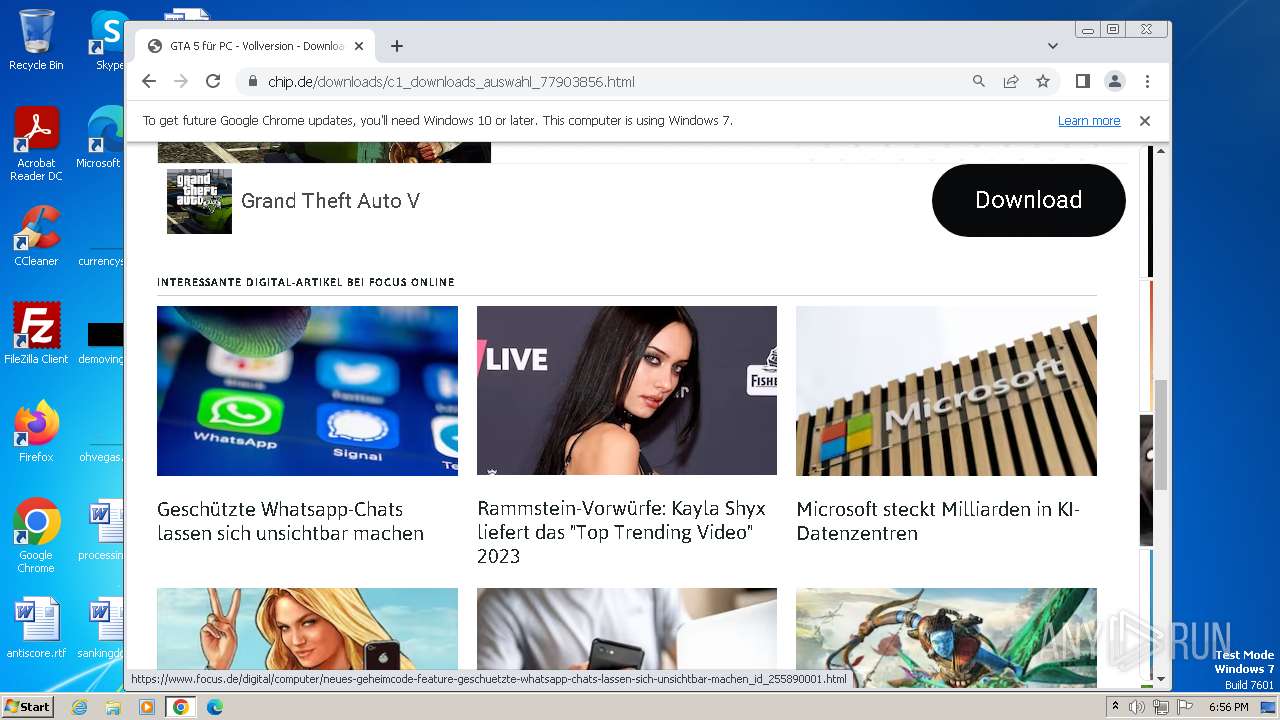Open the Learn more link

tap(1089, 120)
